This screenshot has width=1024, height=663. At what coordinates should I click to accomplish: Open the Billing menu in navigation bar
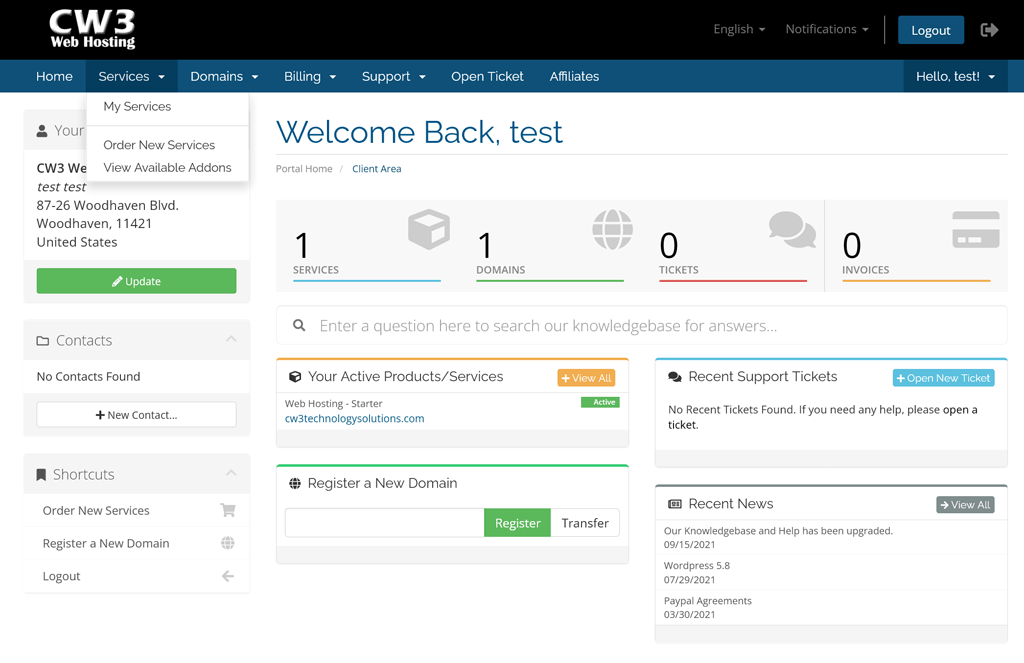310,77
